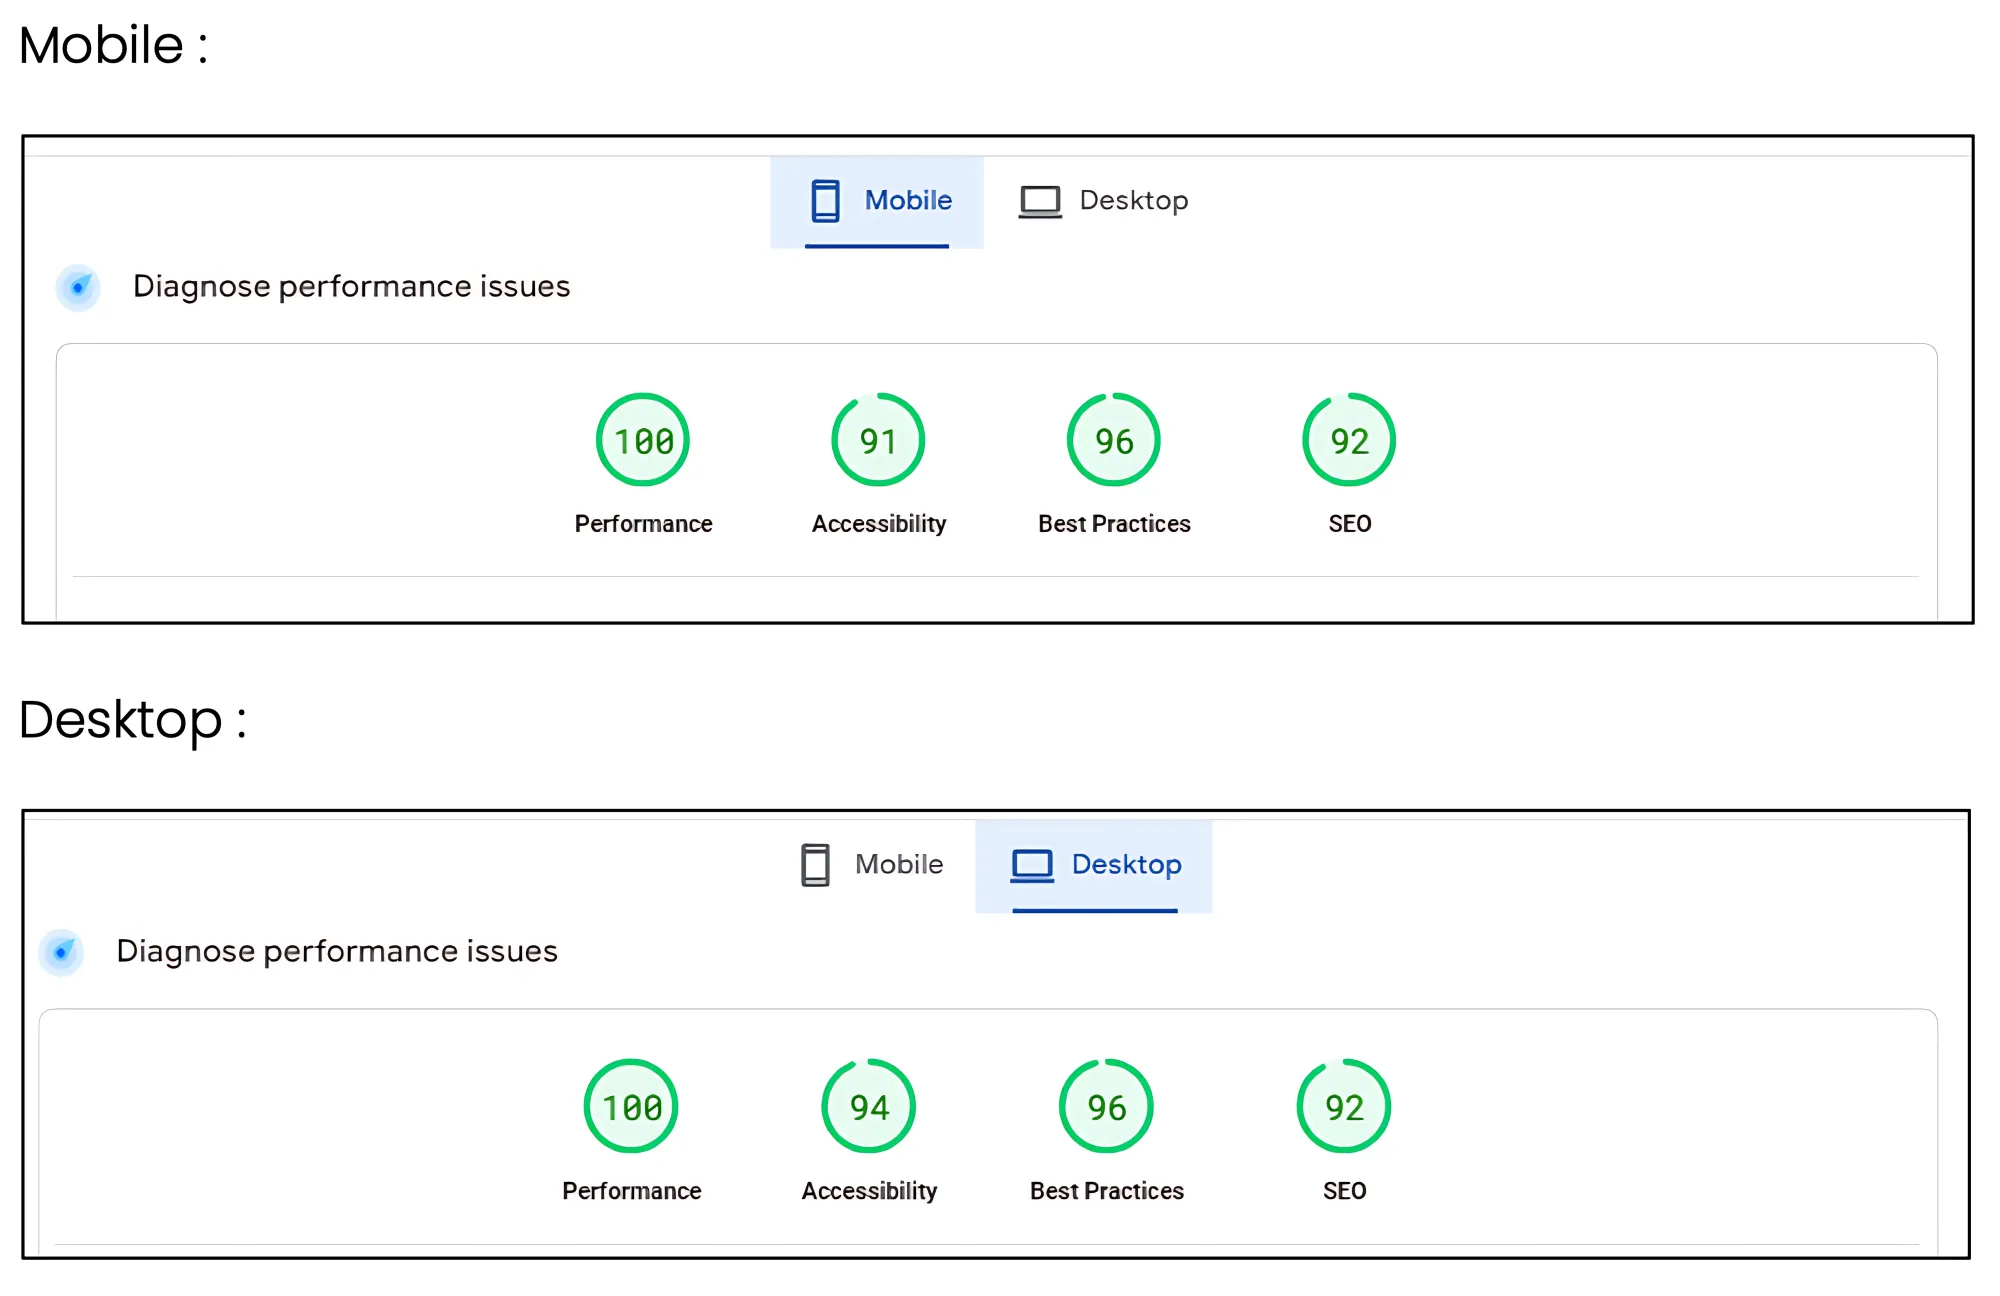Click the 'Desktop :' section heading

[x=133, y=721]
